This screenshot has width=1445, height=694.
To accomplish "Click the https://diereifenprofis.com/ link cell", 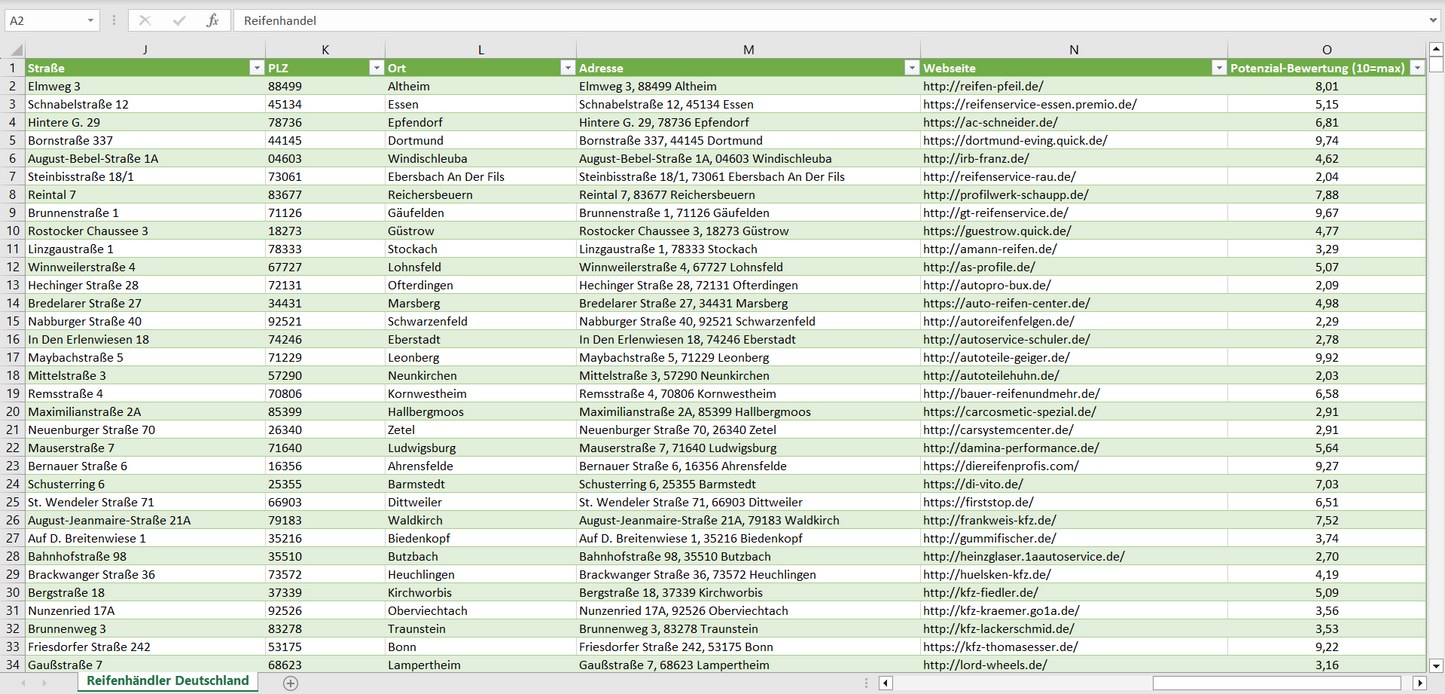I will point(1001,466).
